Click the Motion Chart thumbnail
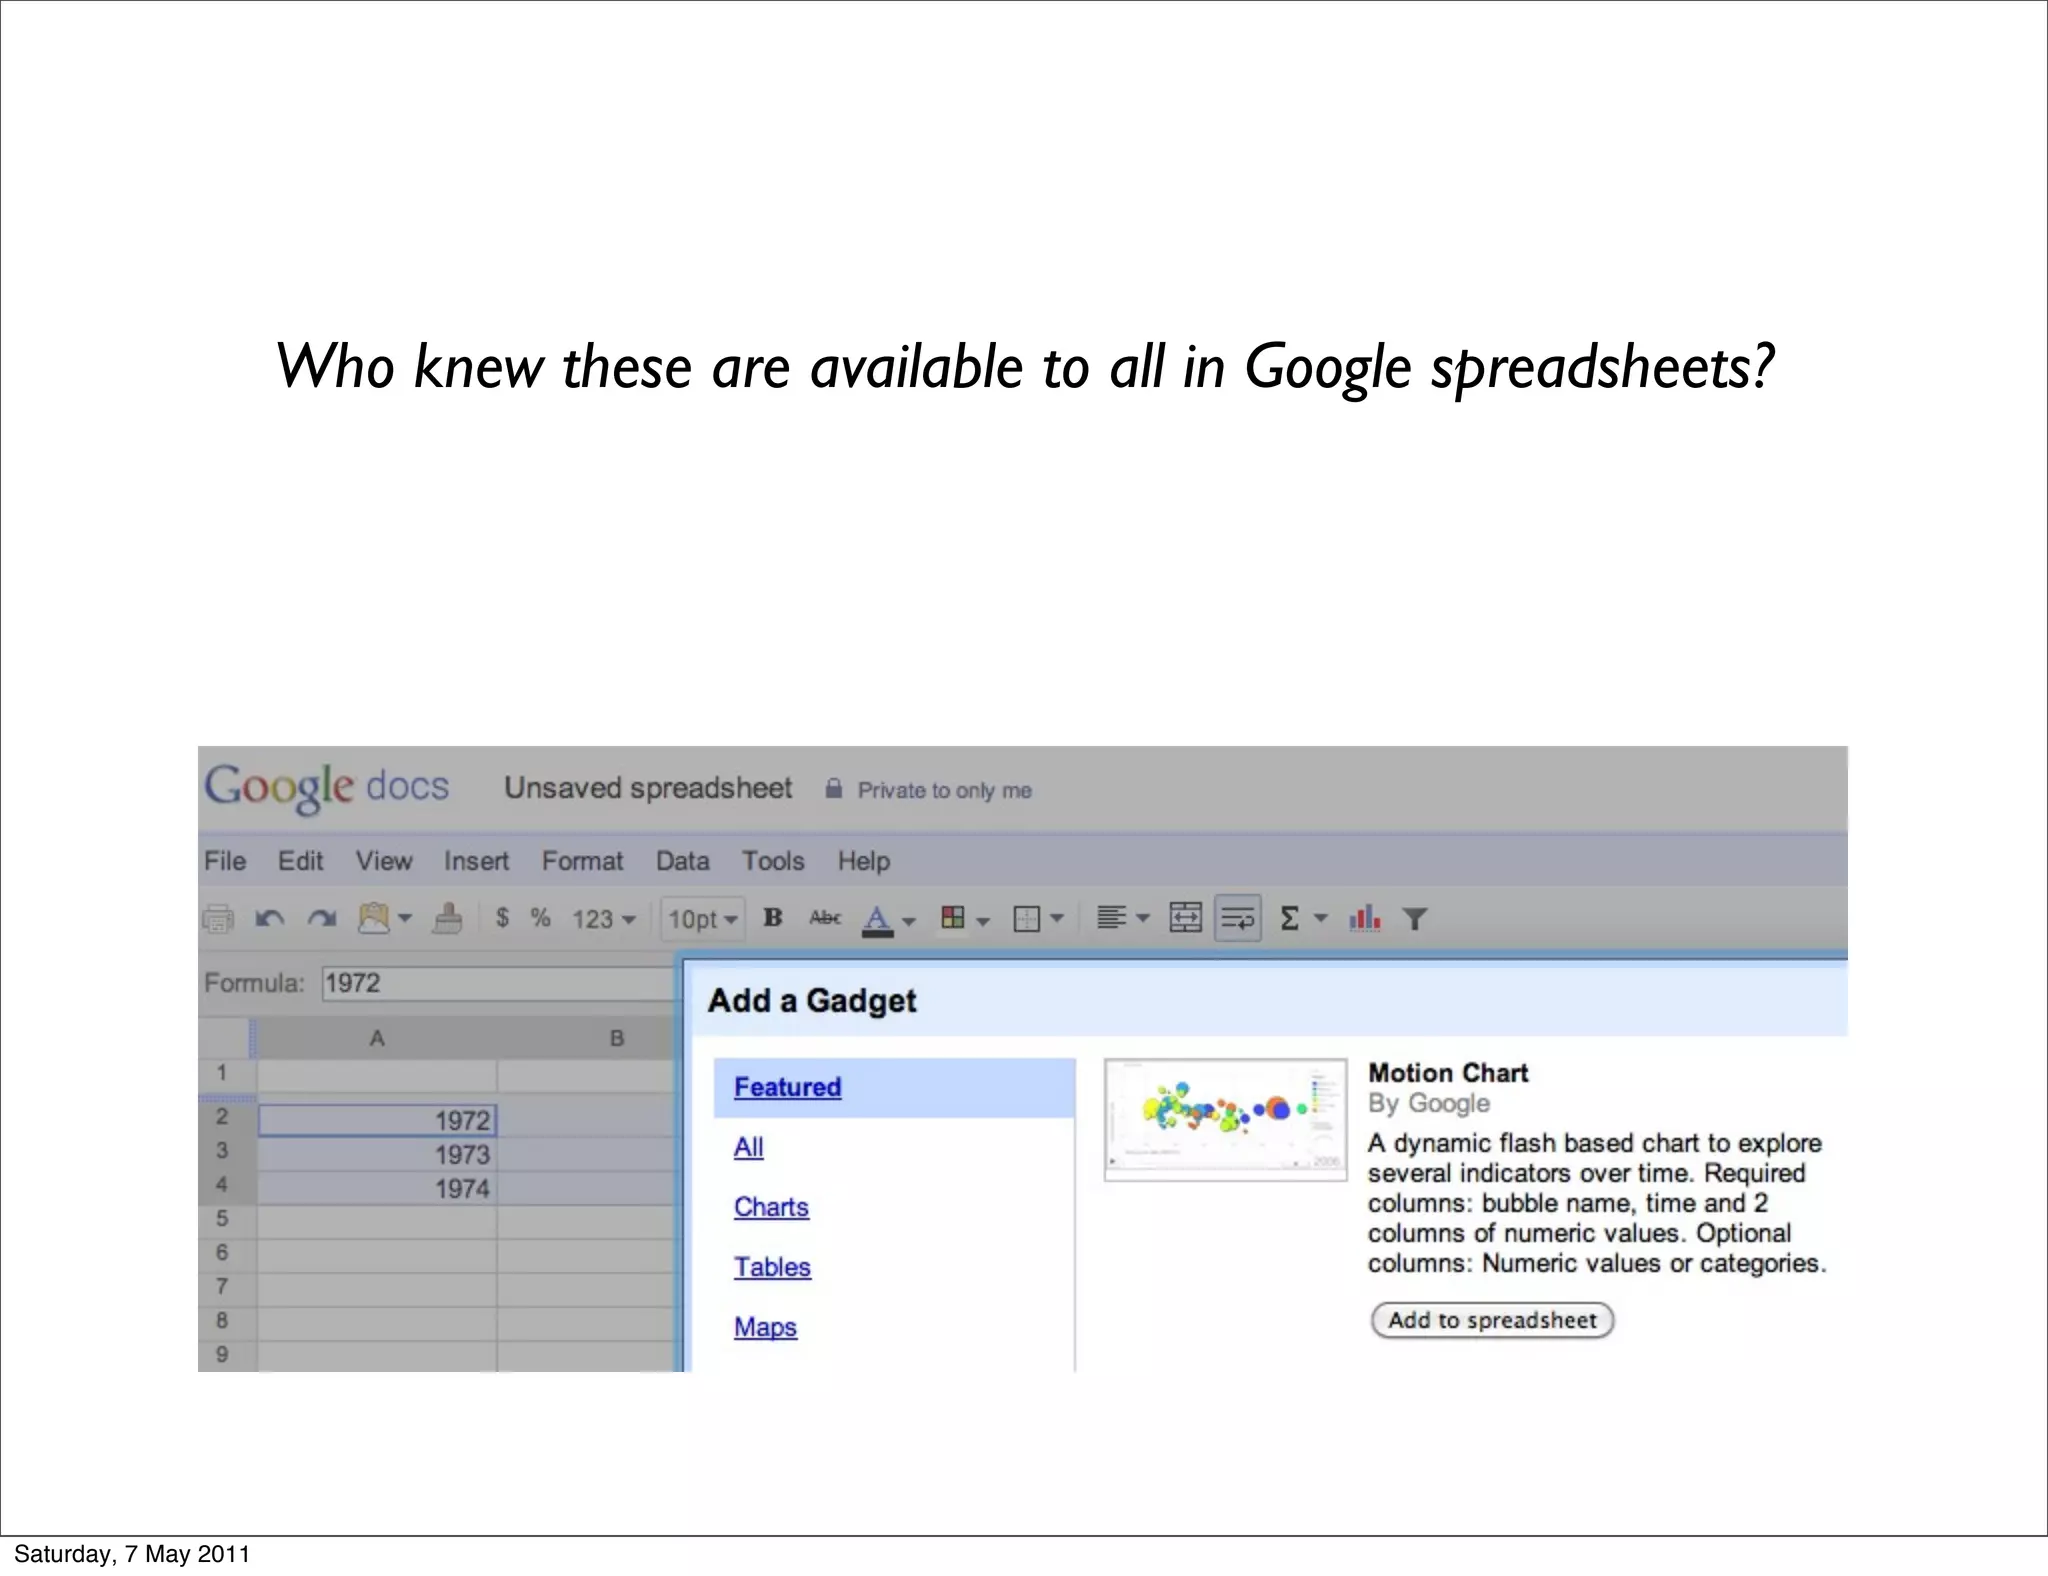 click(1226, 1120)
